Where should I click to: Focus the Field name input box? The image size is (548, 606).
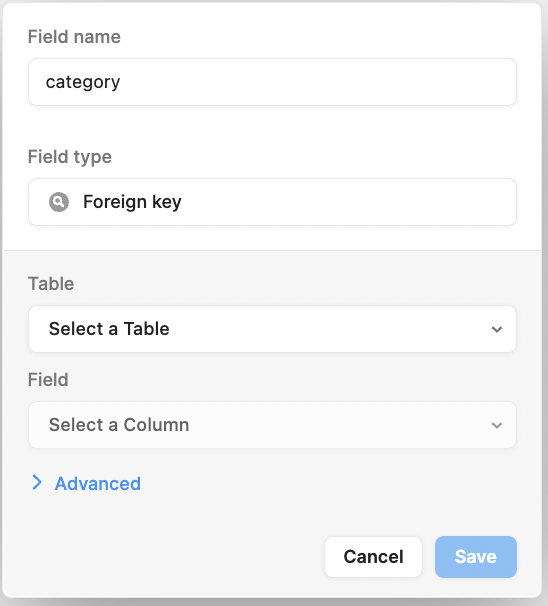point(272,82)
